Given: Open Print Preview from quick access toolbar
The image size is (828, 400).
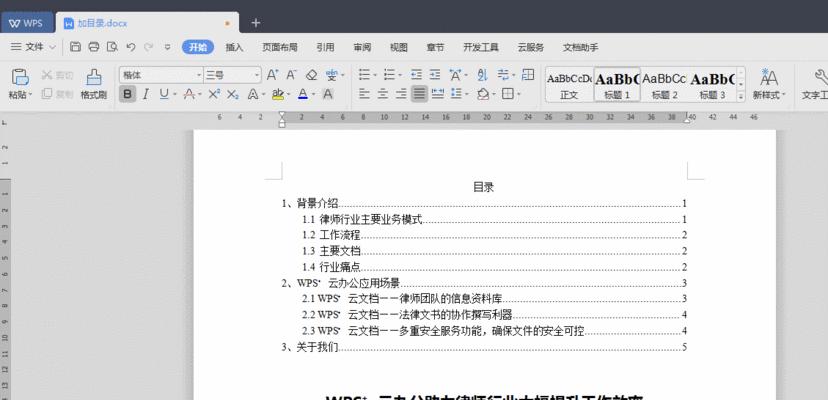Looking at the screenshot, I should pyautogui.click(x=112, y=47).
